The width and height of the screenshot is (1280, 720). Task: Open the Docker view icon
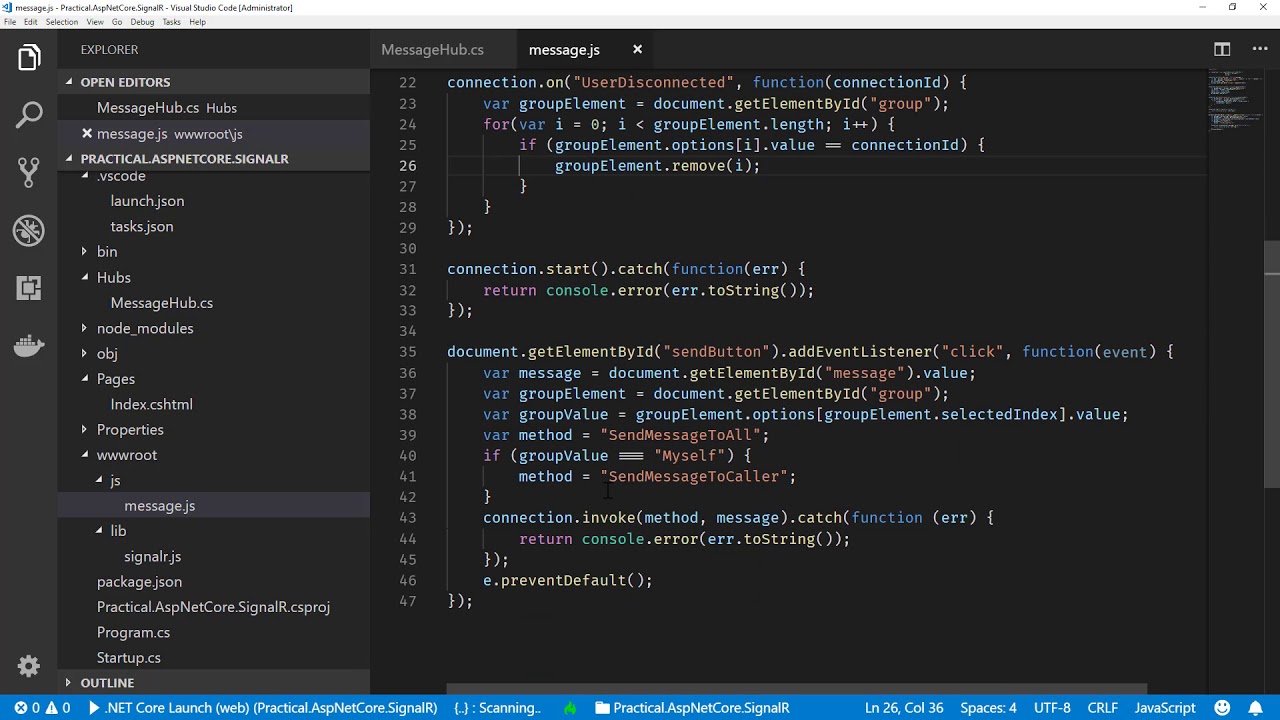tap(29, 346)
